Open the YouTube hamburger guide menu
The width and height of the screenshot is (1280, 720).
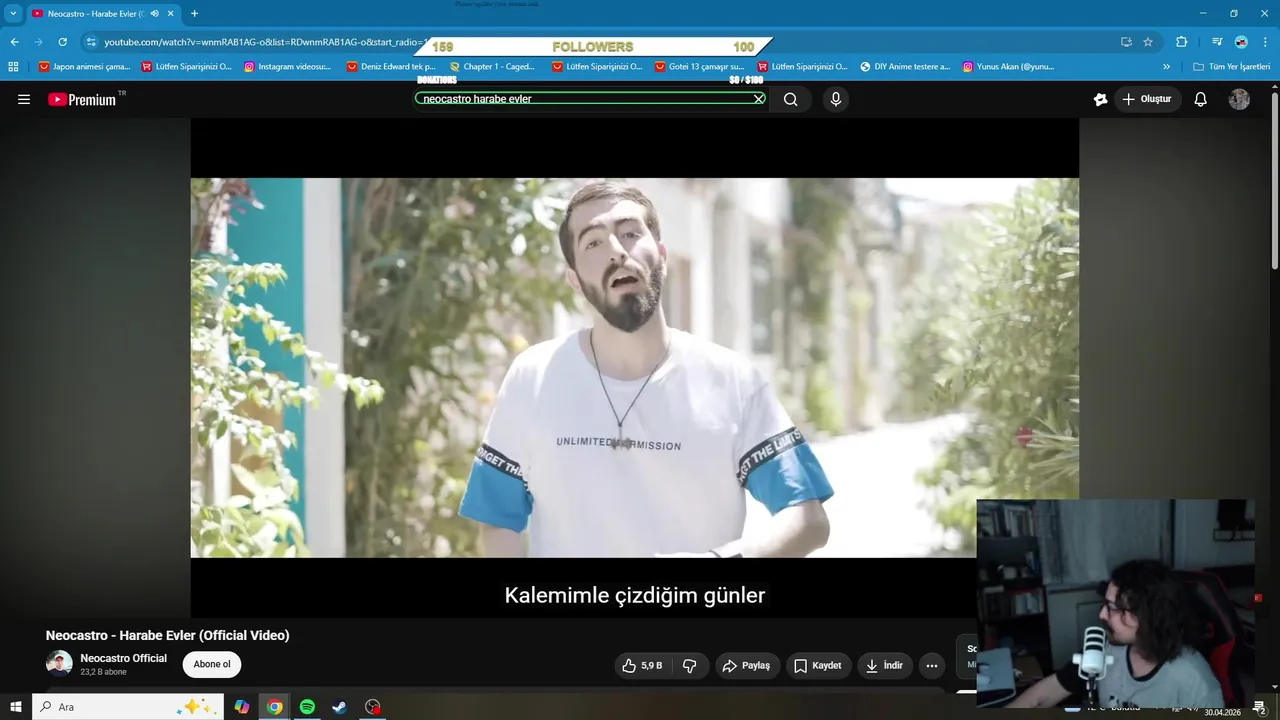pyautogui.click(x=24, y=99)
